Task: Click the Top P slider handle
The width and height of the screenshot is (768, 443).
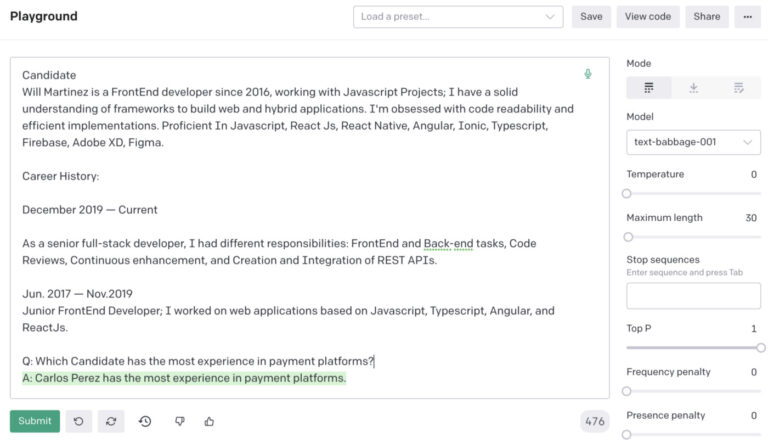Action: pyautogui.click(x=760, y=348)
